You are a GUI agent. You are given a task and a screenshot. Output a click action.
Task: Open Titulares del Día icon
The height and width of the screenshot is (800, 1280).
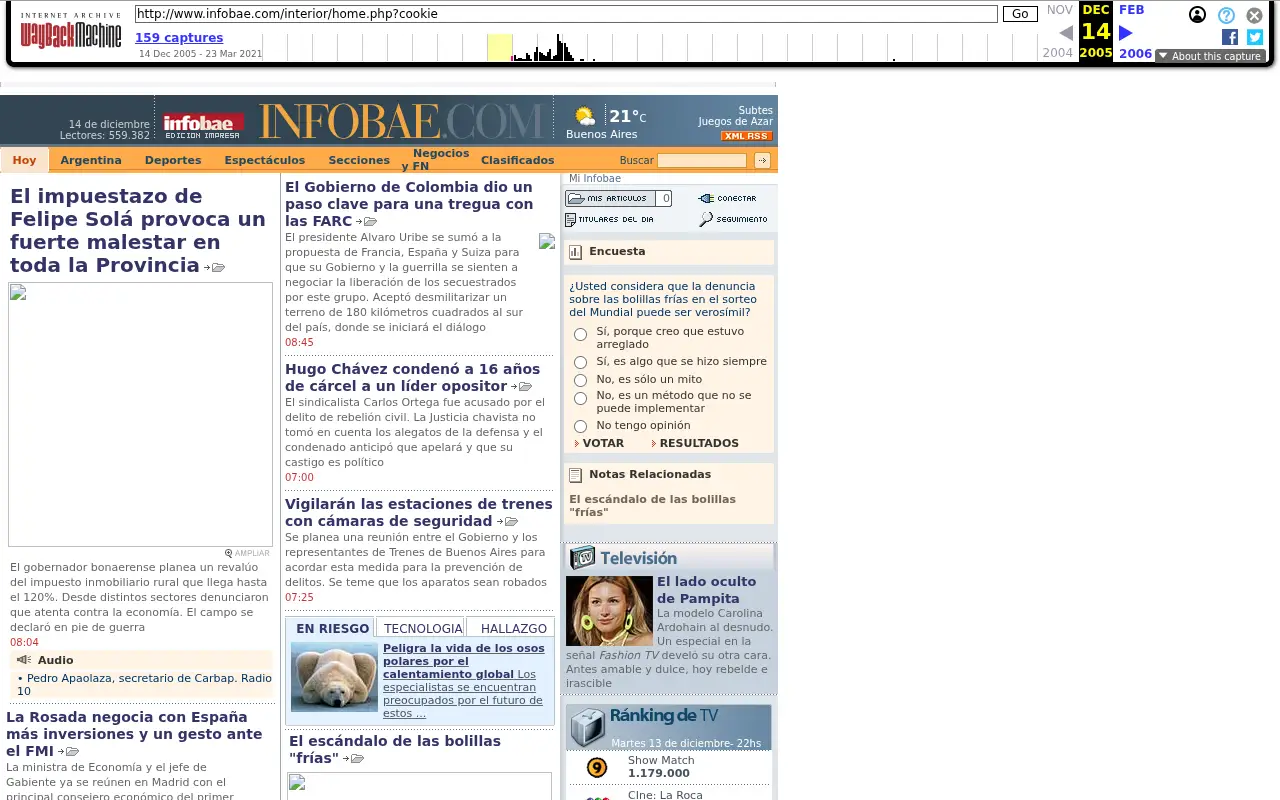(610, 220)
